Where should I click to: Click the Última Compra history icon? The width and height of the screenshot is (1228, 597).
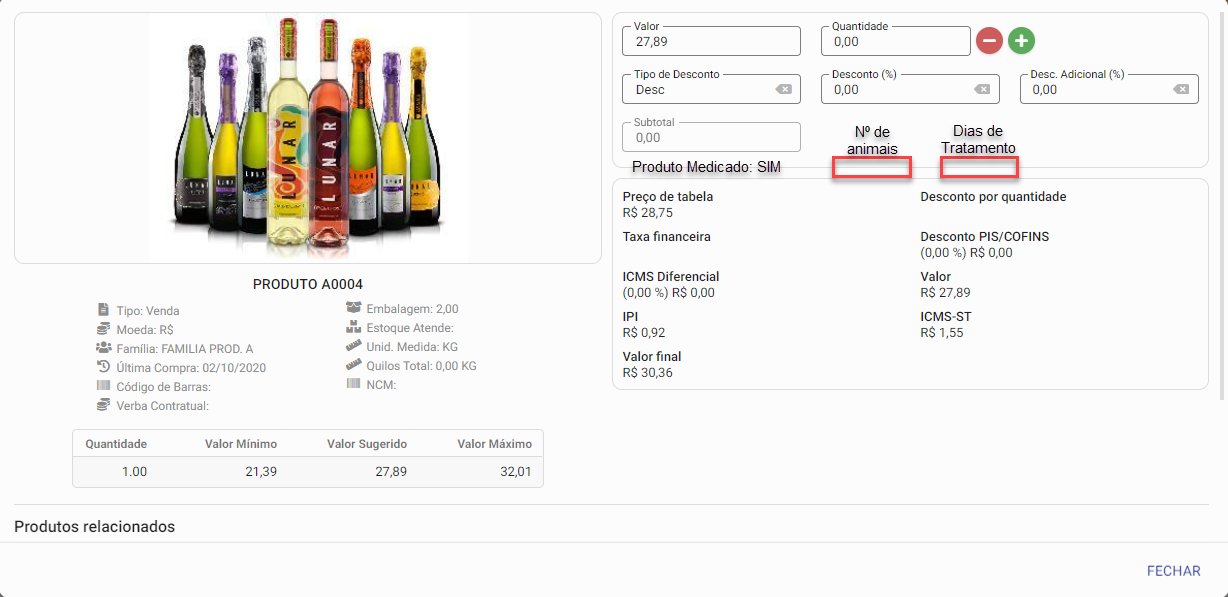click(103, 367)
